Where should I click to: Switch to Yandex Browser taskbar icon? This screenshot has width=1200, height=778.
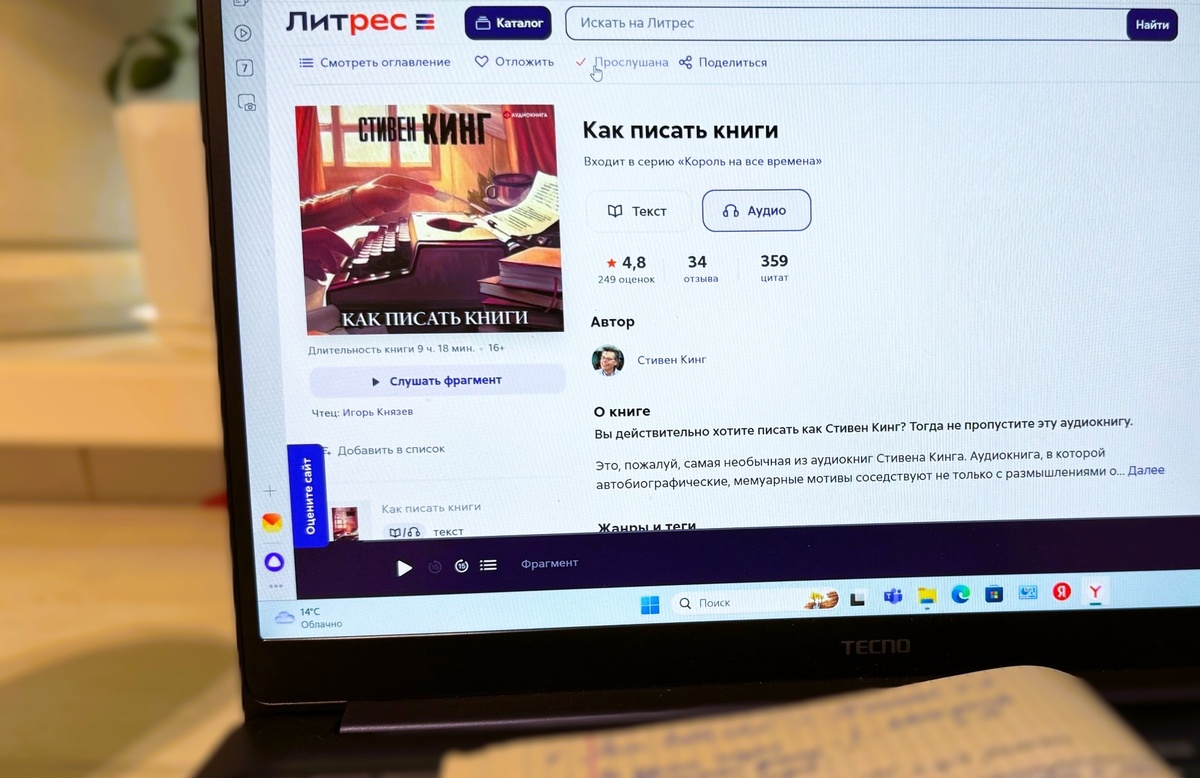point(1096,592)
